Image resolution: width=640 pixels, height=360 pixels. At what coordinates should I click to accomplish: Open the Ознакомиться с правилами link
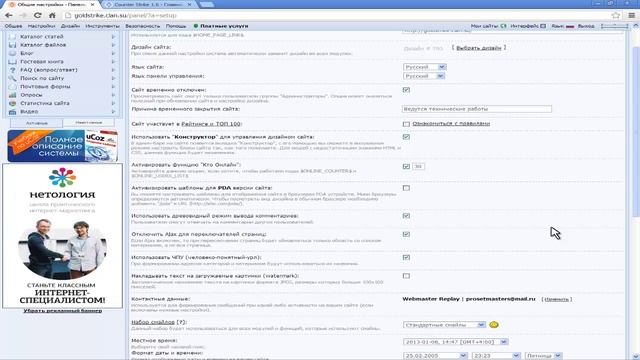(451, 124)
